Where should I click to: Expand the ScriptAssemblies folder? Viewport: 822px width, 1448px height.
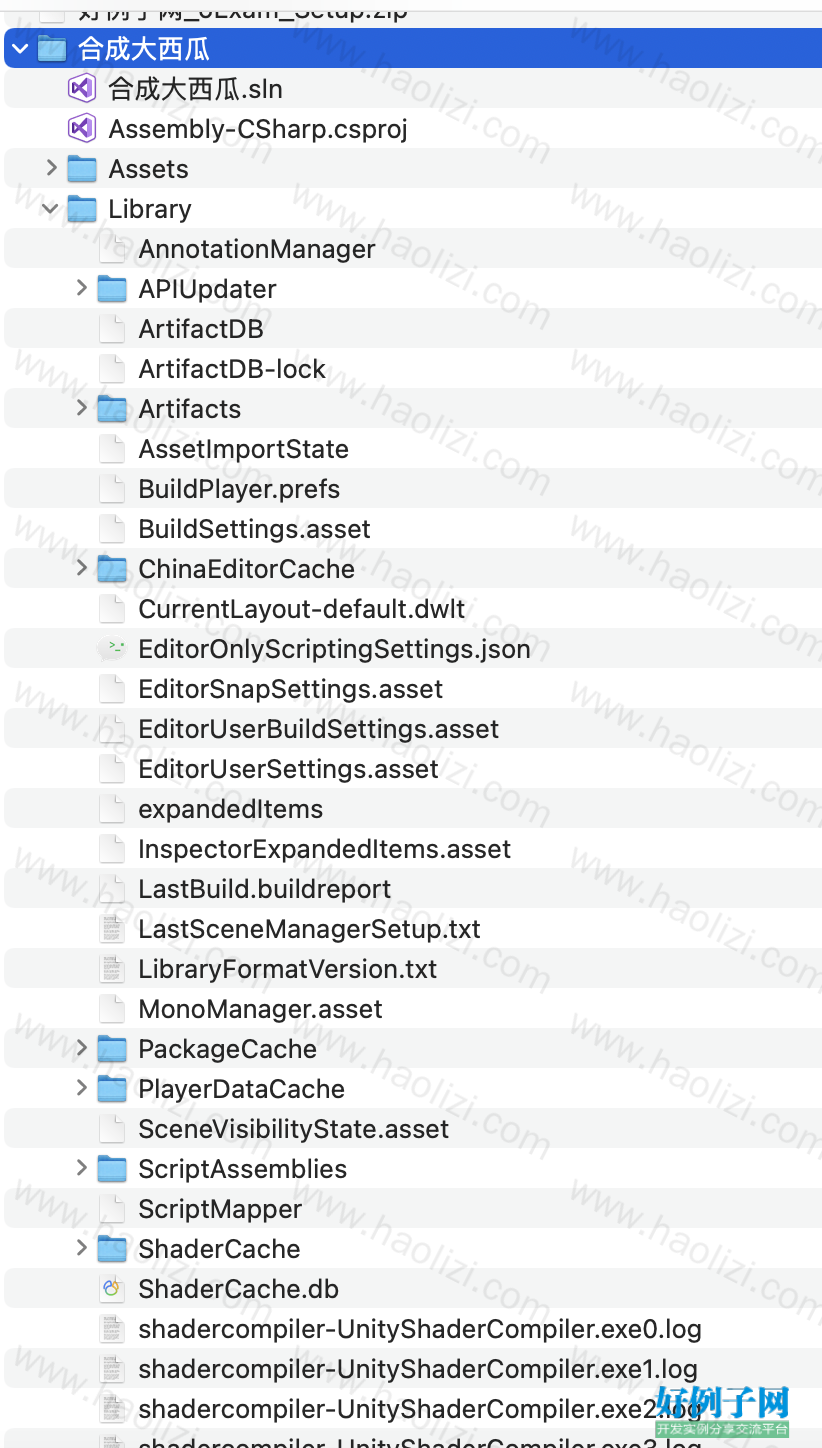click(x=82, y=1168)
